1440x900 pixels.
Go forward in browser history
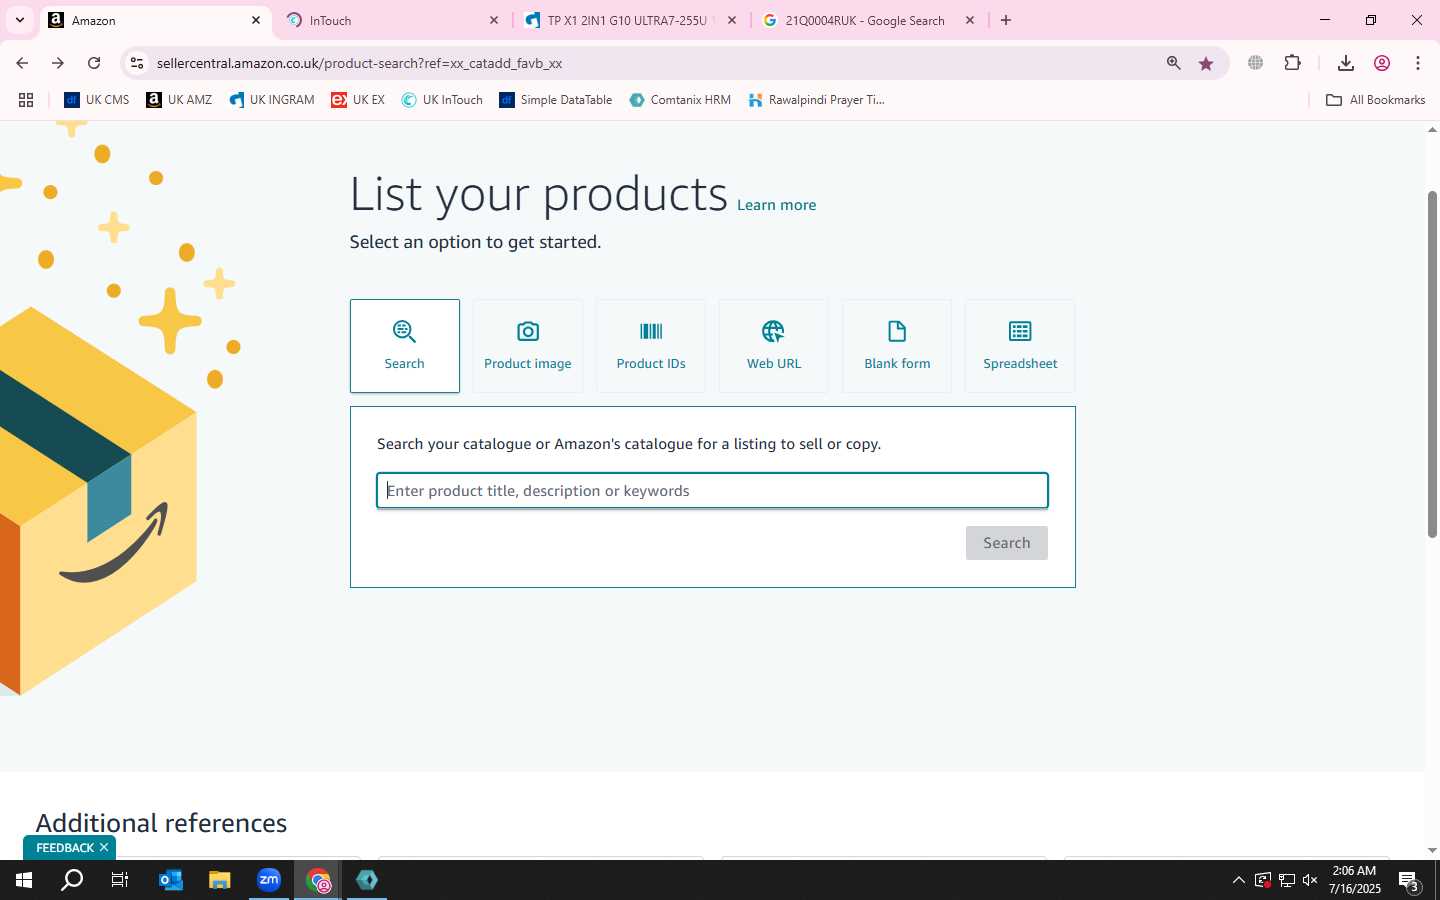58,63
